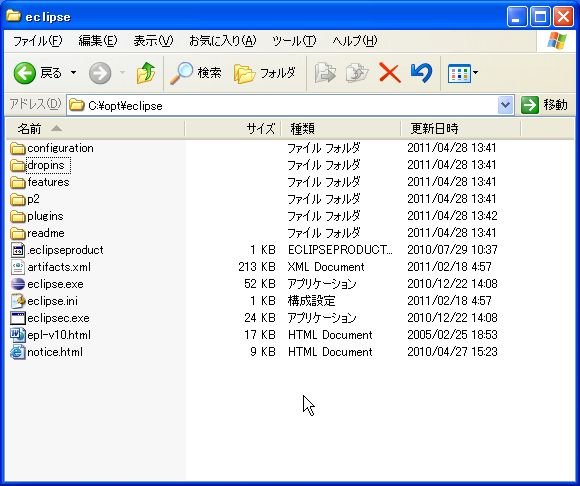
Task: Select the artifacts.xml file icon
Action: tap(18, 267)
